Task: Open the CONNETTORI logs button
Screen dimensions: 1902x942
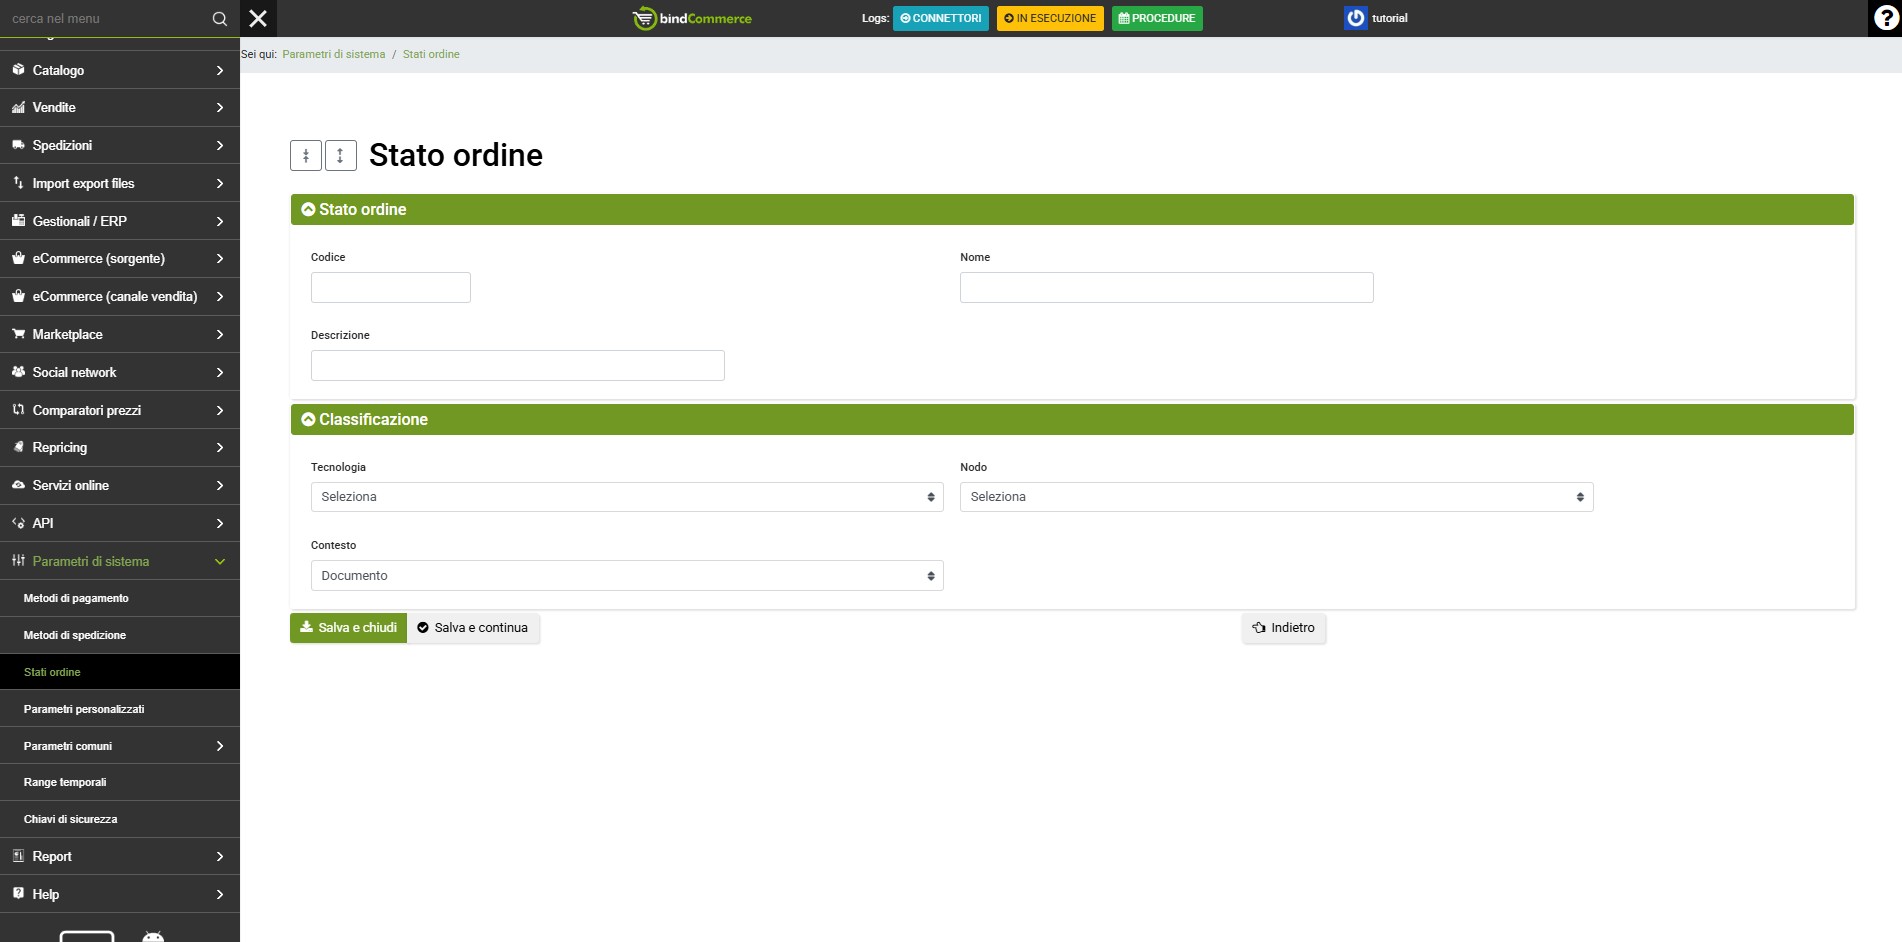Action: [940, 18]
